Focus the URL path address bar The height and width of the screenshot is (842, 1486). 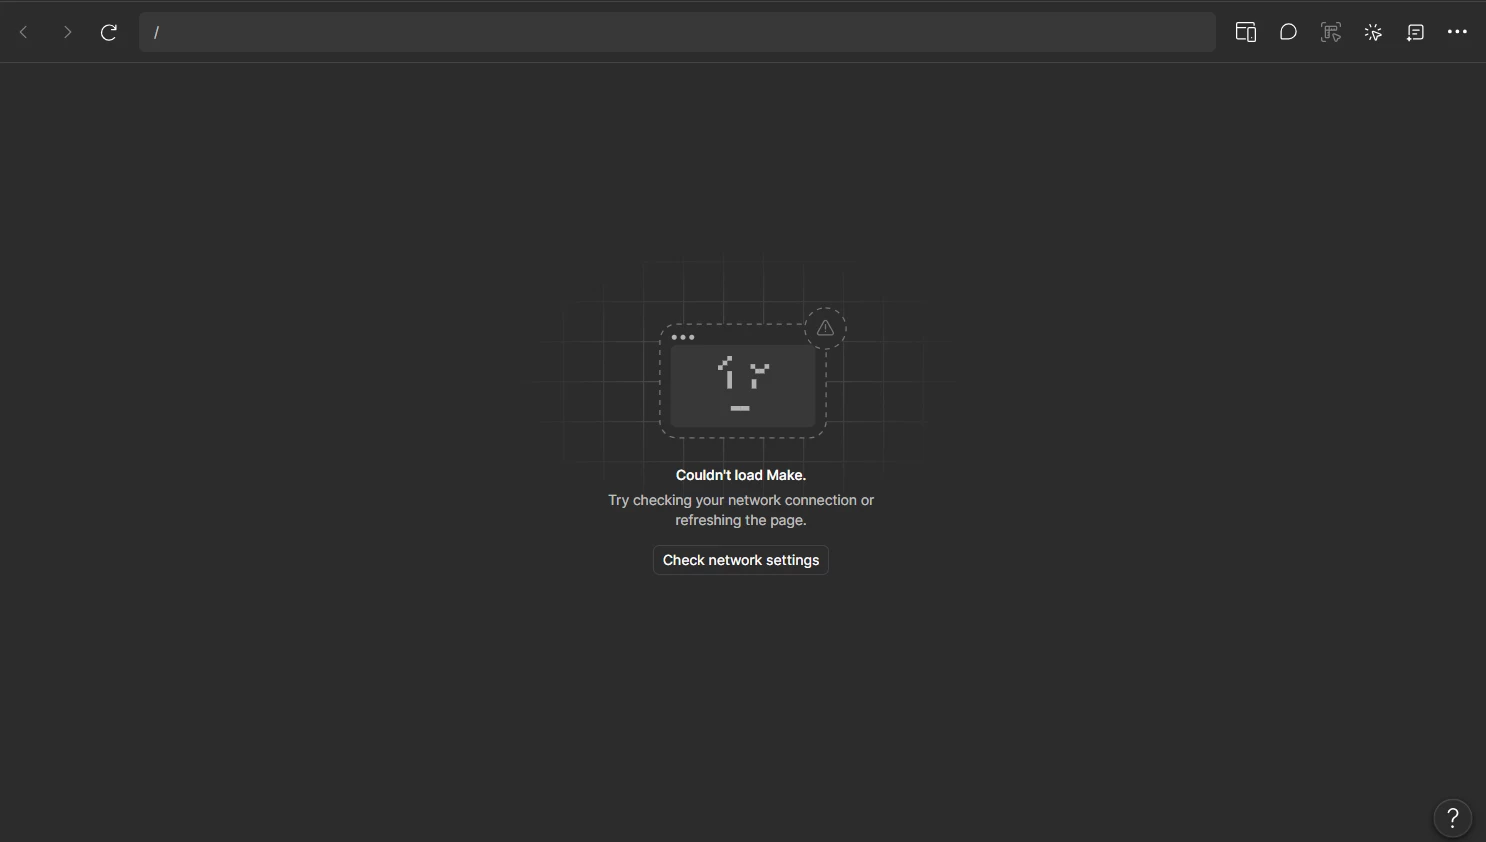coord(677,32)
